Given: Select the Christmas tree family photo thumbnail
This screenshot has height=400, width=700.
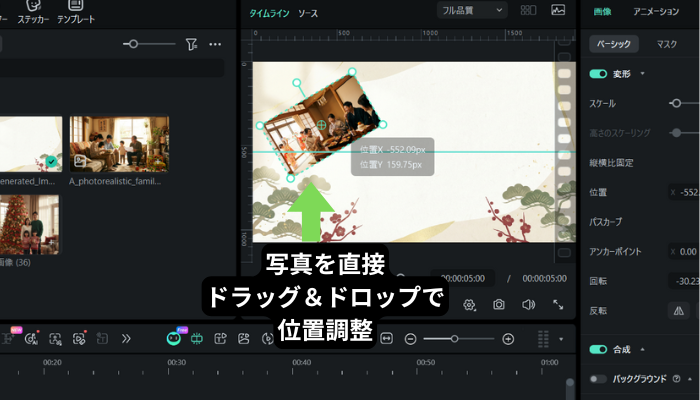Looking at the screenshot, I should [29, 225].
